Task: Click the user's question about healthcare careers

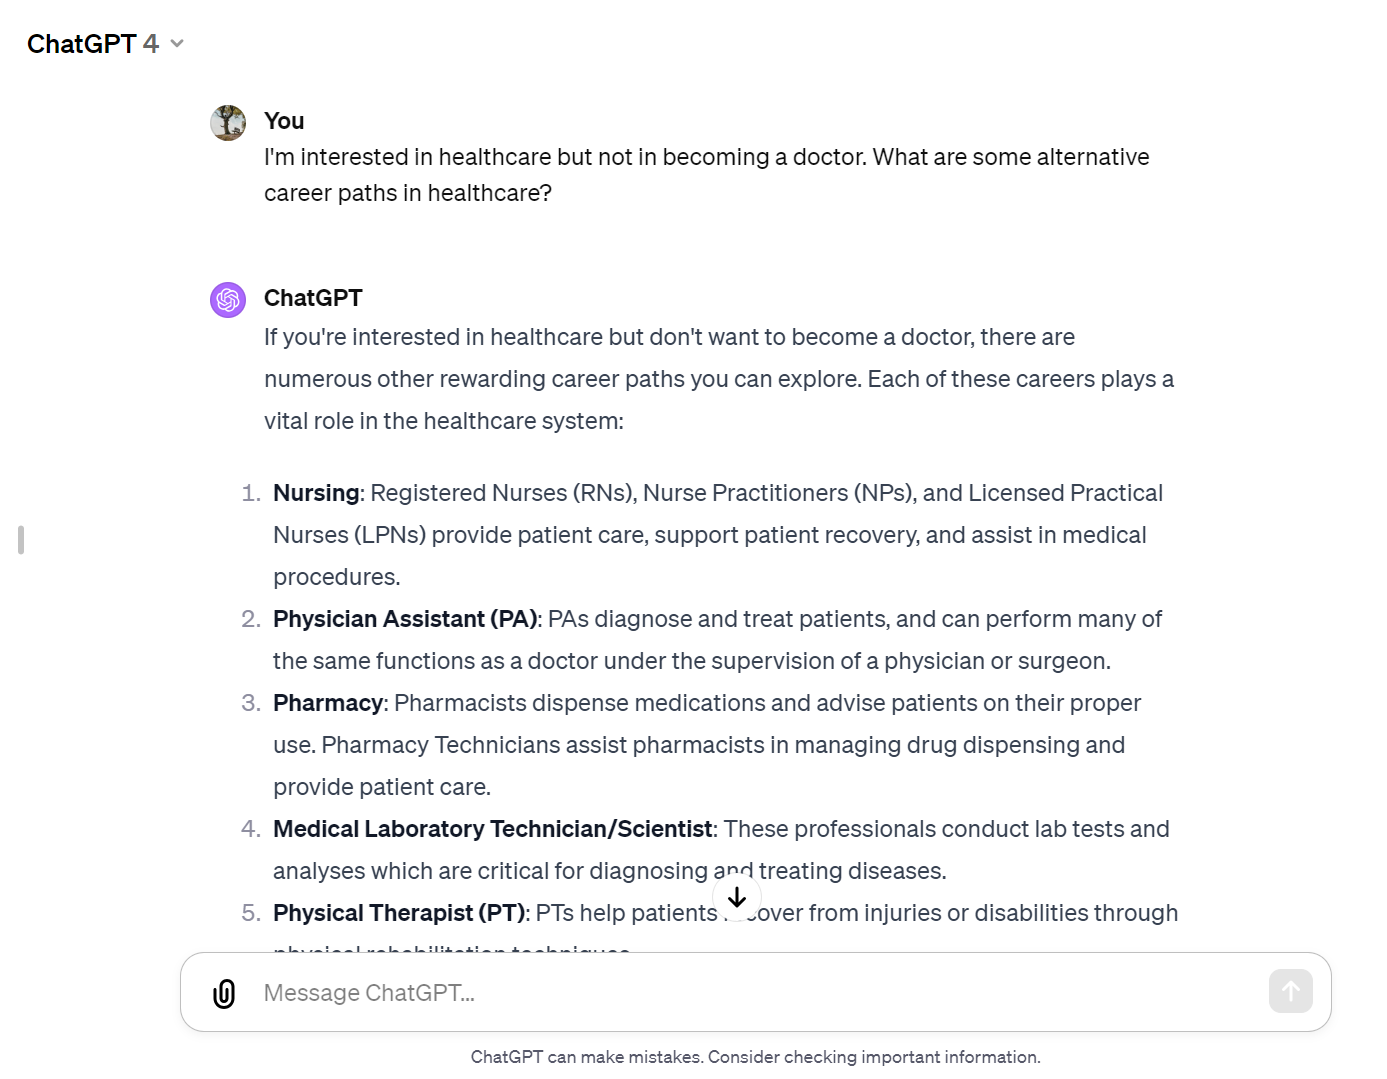Action: 706,175
